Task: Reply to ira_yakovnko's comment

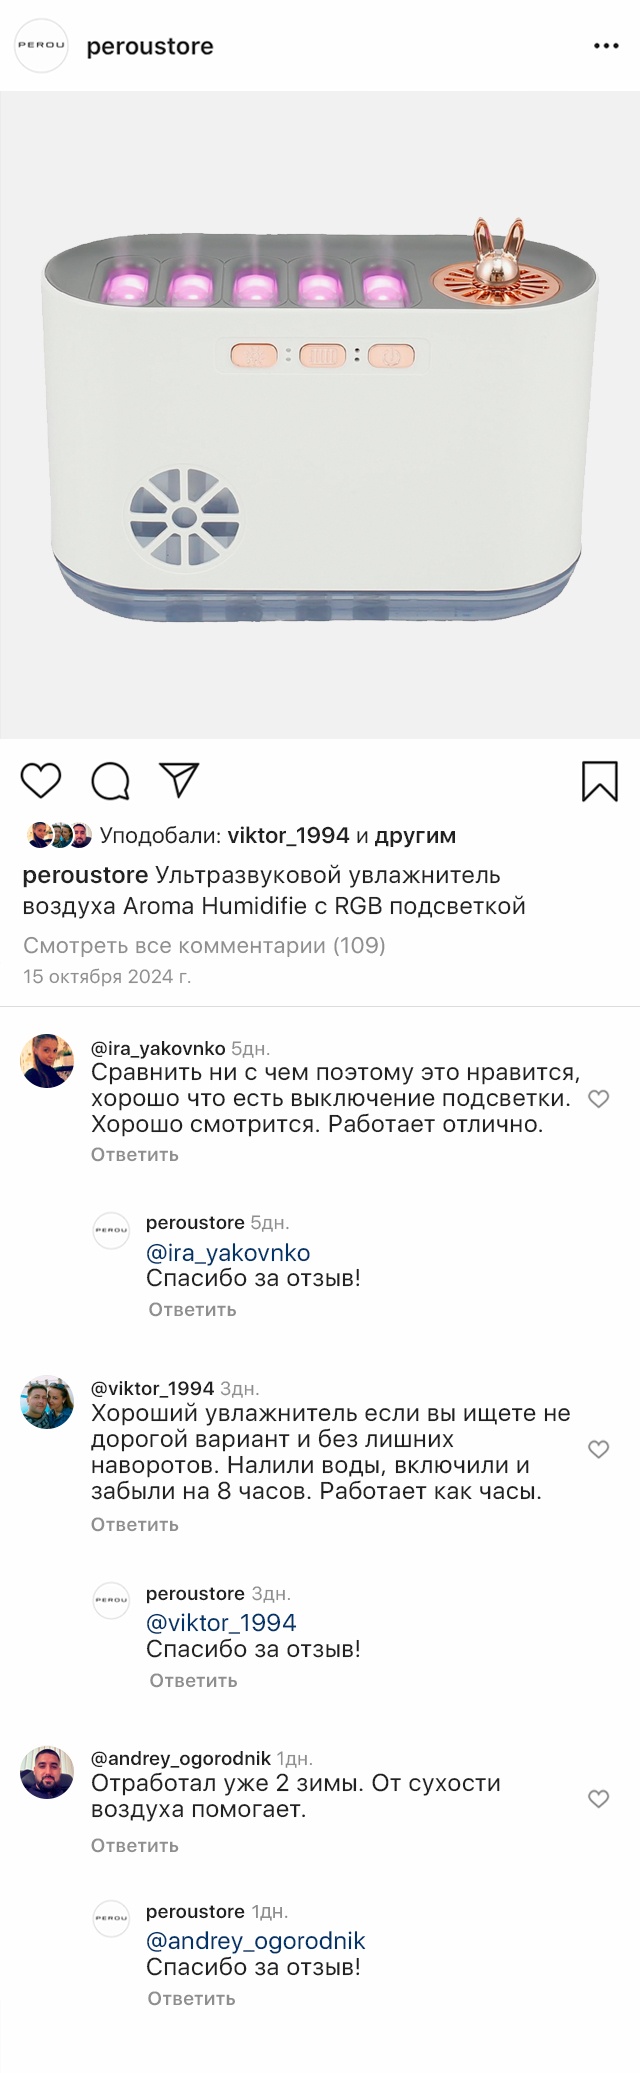Action: click(x=135, y=1154)
